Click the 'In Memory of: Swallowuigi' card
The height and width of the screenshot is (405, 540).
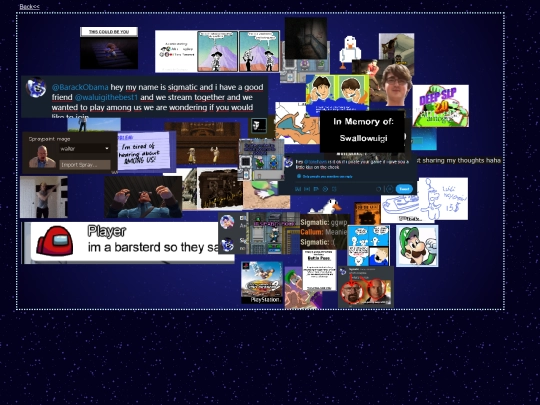point(363,131)
